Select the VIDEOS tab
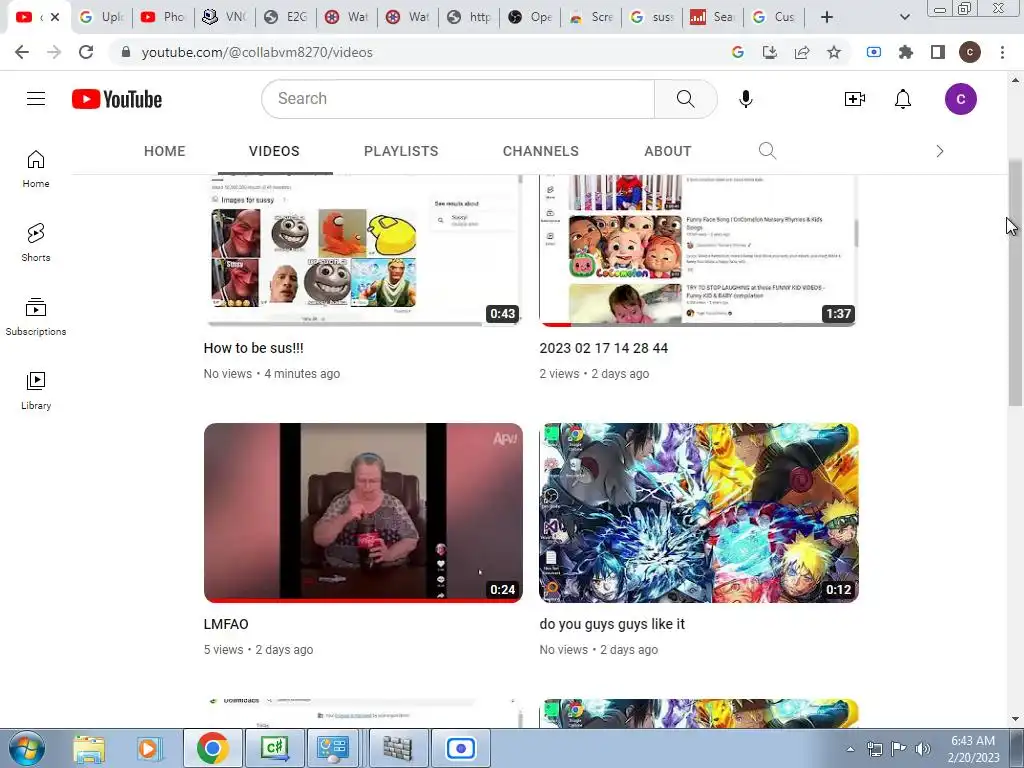Viewport: 1024px width, 768px height. click(x=274, y=151)
